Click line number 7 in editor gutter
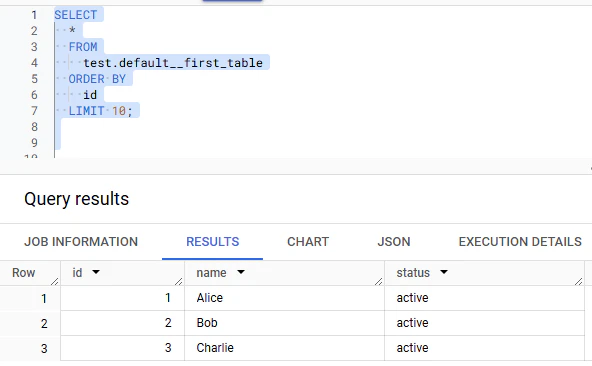Image resolution: width=592 pixels, height=366 pixels. click(34, 111)
